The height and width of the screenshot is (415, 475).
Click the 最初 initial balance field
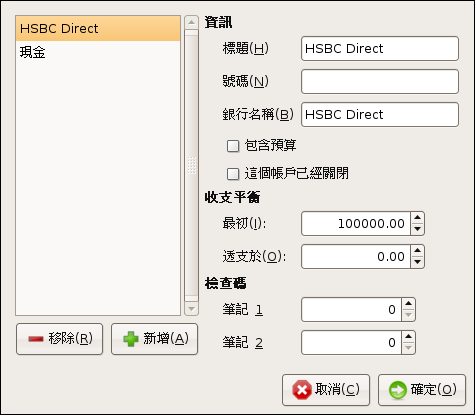tap(356, 223)
